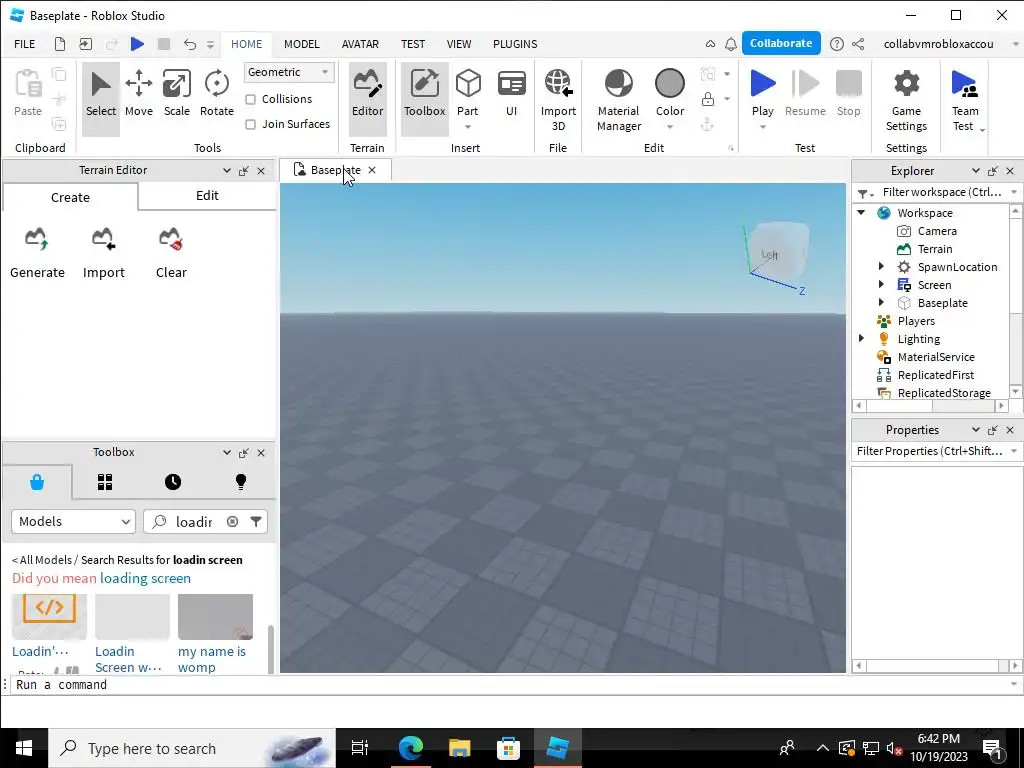Expand the Baseplate node in Explorer

[881, 302]
